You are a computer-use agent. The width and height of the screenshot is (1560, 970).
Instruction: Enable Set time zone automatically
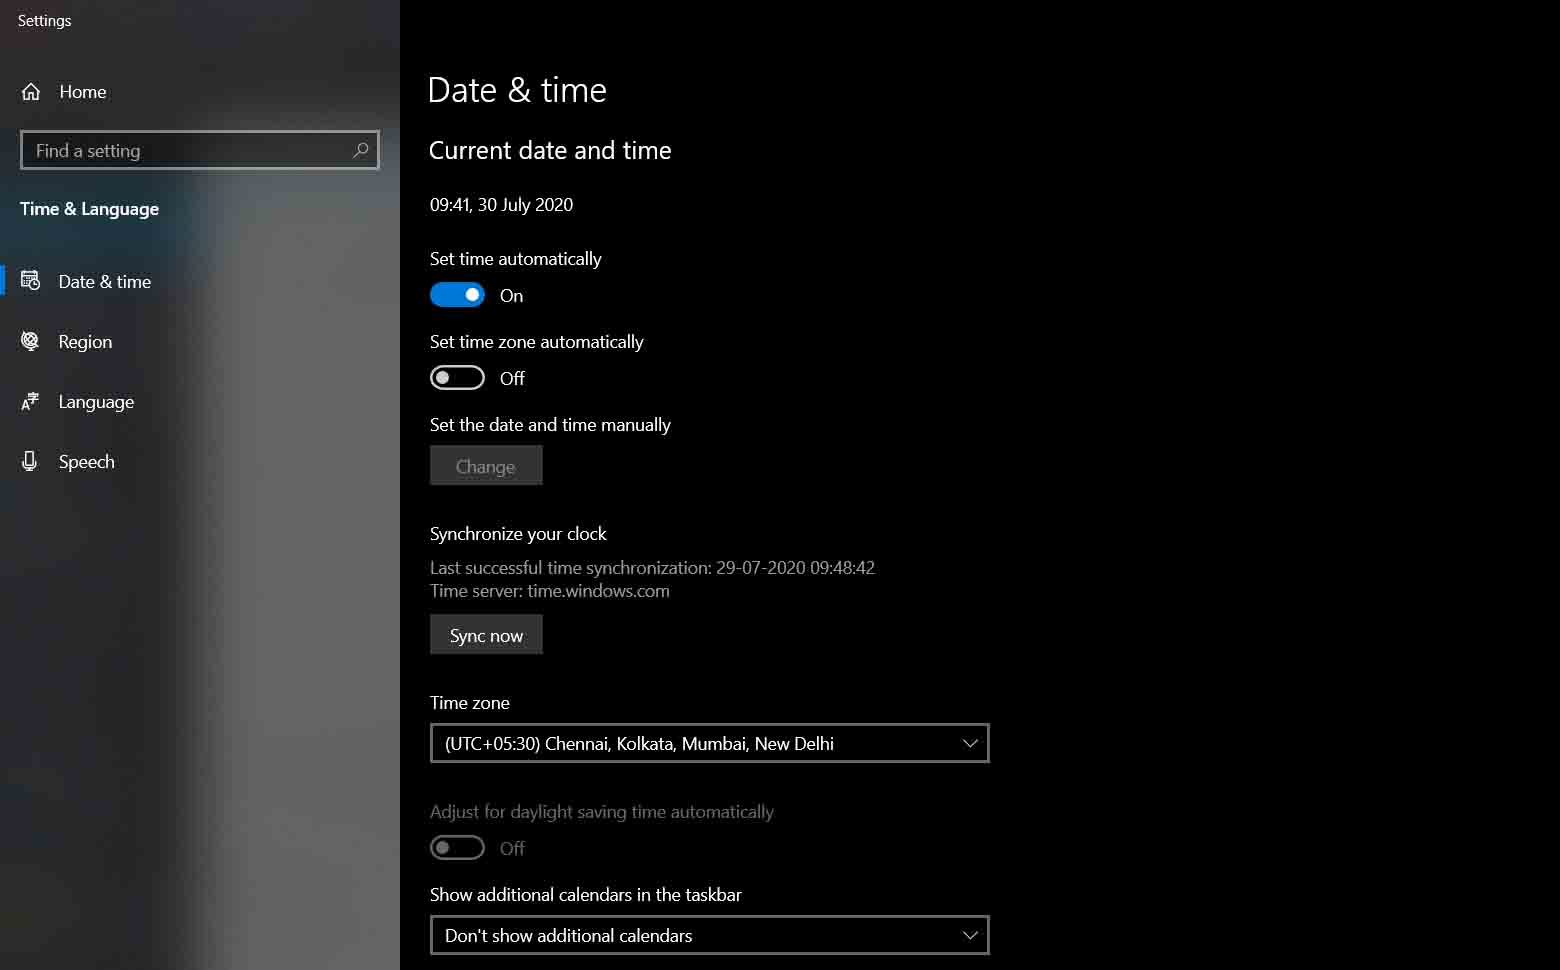coord(457,377)
